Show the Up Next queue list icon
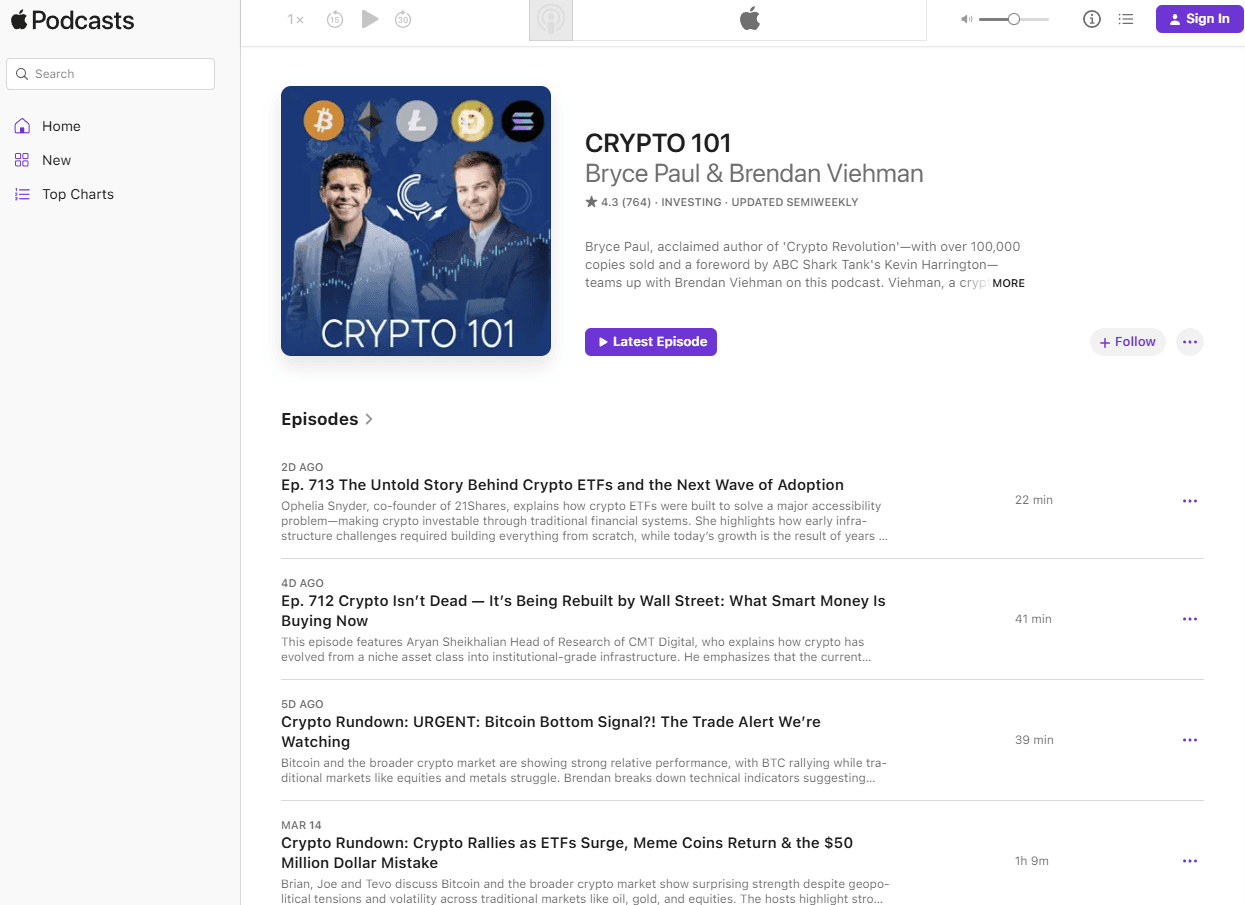This screenshot has height=905, width=1245. click(1126, 19)
